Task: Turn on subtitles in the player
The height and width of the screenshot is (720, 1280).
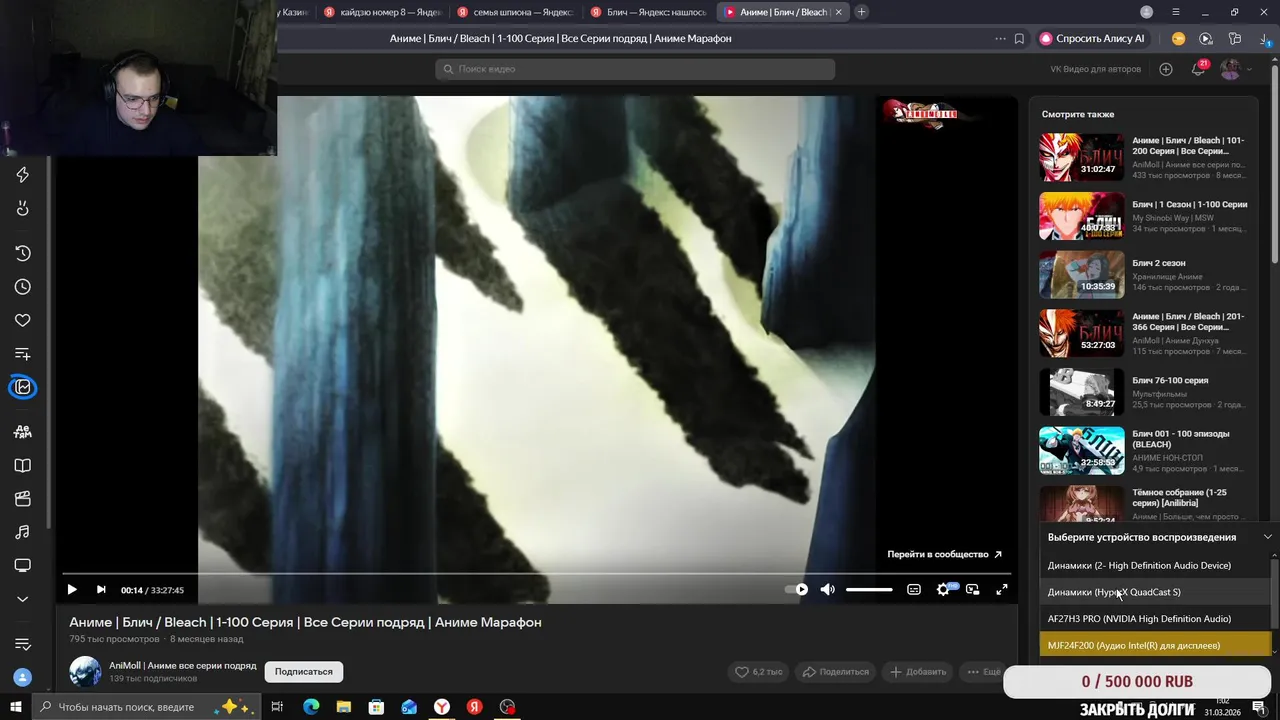Action: (913, 590)
